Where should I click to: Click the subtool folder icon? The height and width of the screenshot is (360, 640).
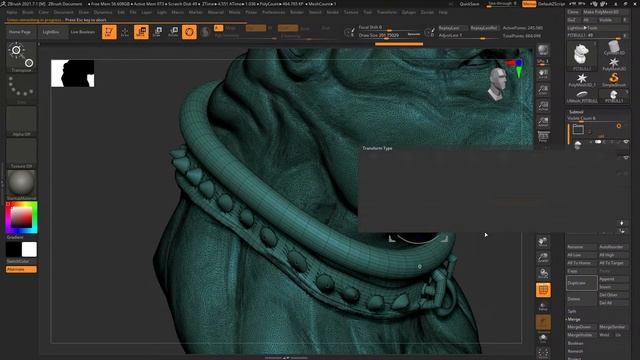point(578,129)
